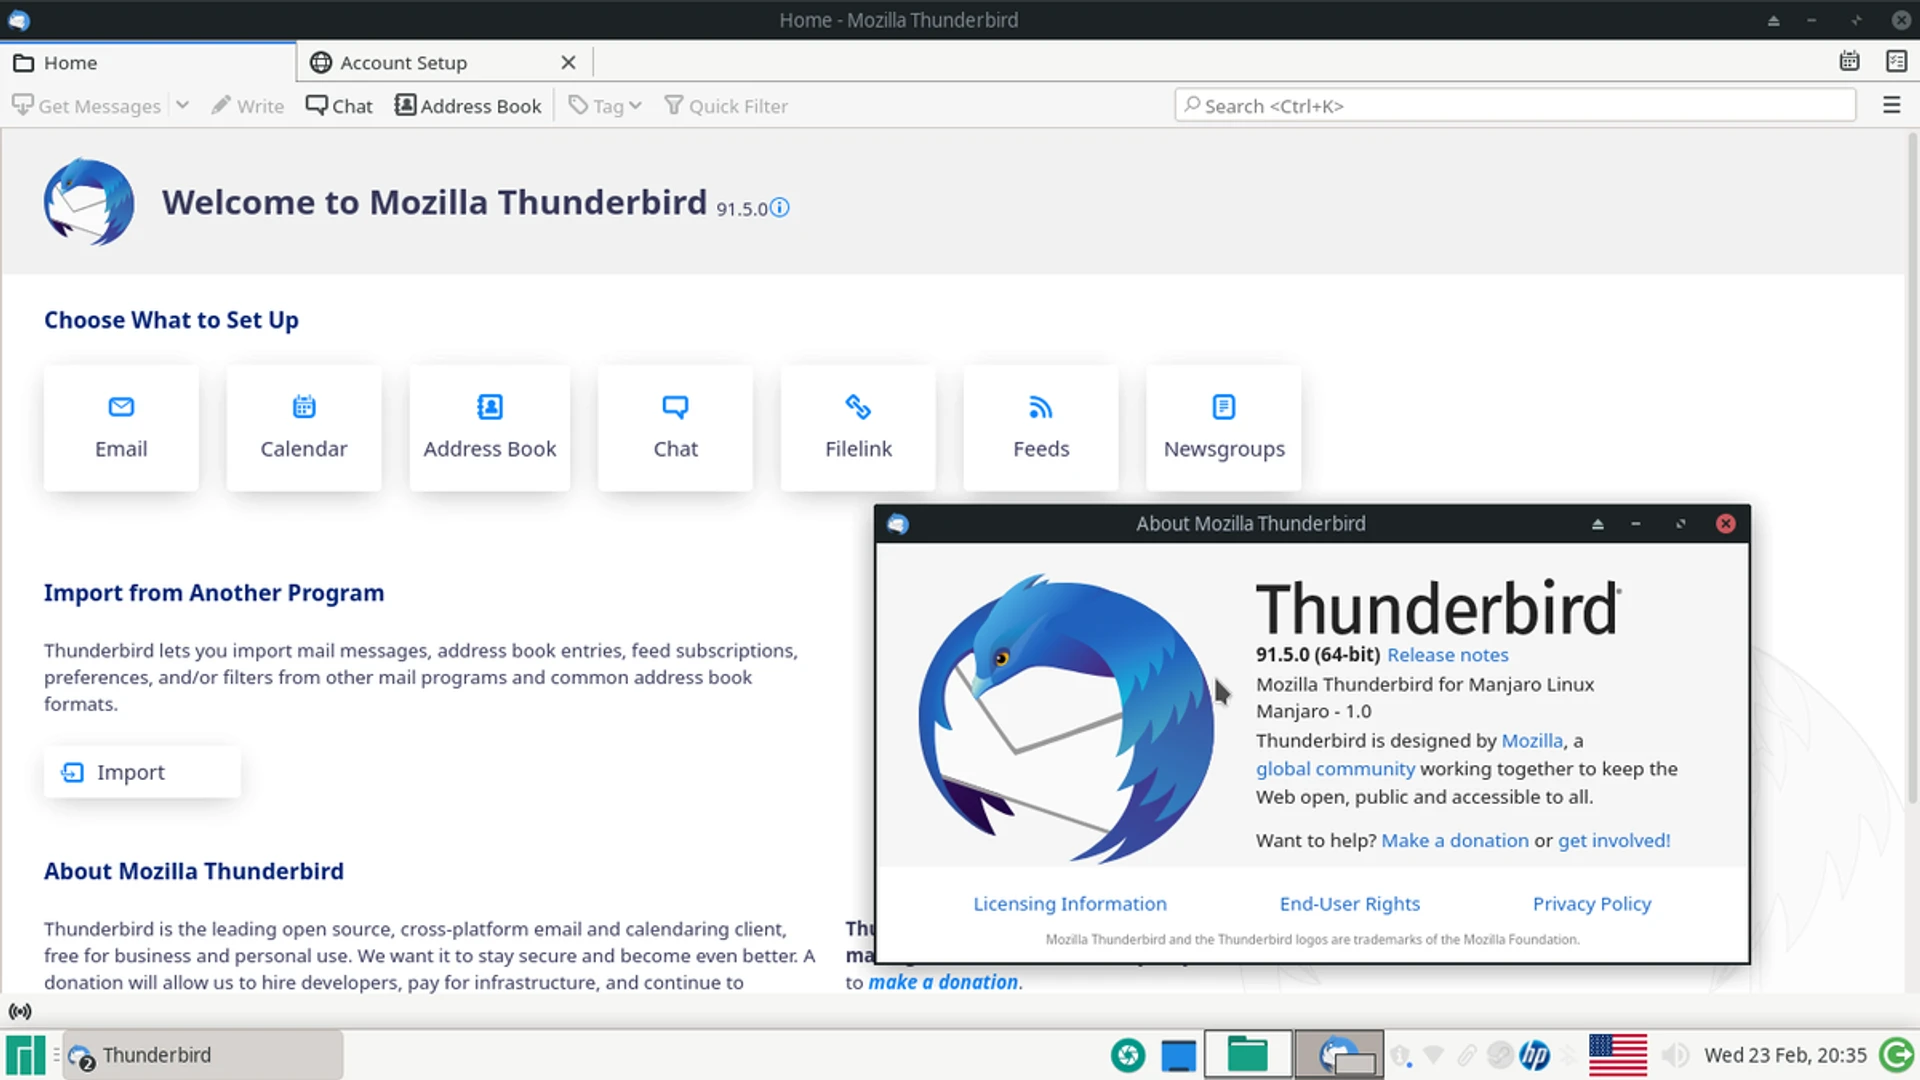Click the Address Book toolbar button

(468, 105)
